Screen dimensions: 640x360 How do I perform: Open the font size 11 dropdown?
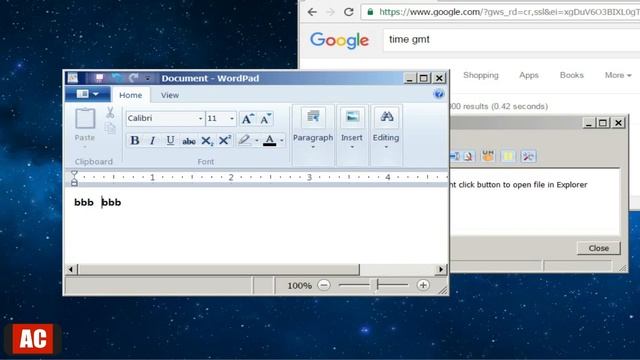point(232,118)
